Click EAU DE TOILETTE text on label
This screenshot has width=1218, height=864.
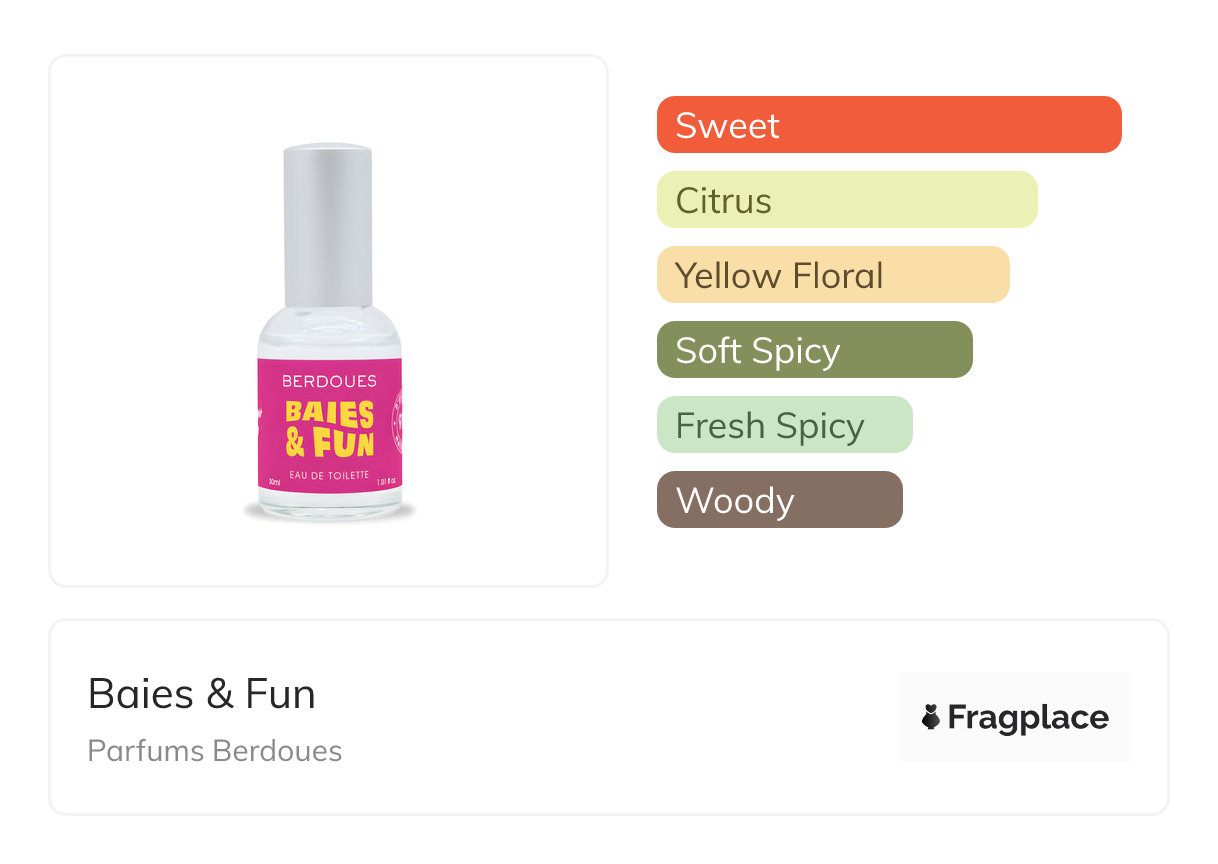pos(329,475)
